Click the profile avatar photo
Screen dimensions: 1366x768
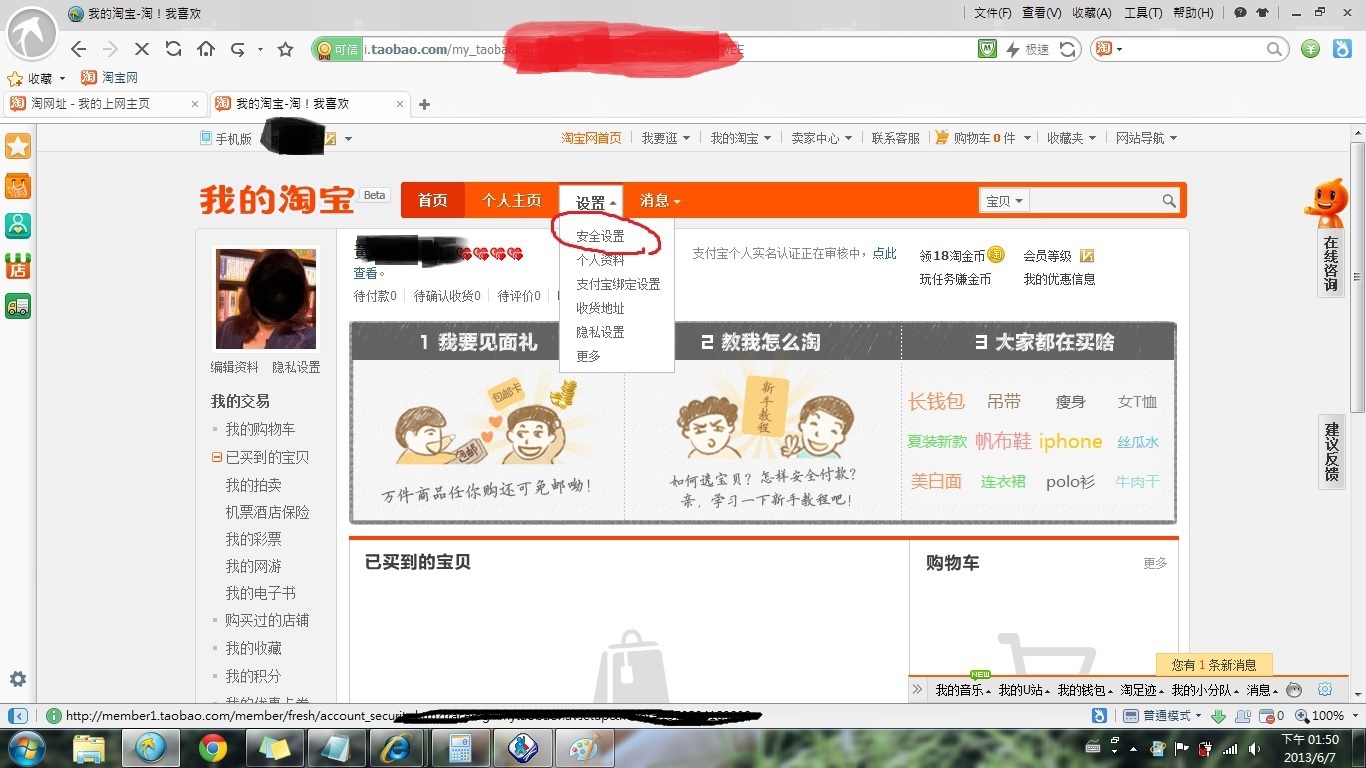click(266, 299)
